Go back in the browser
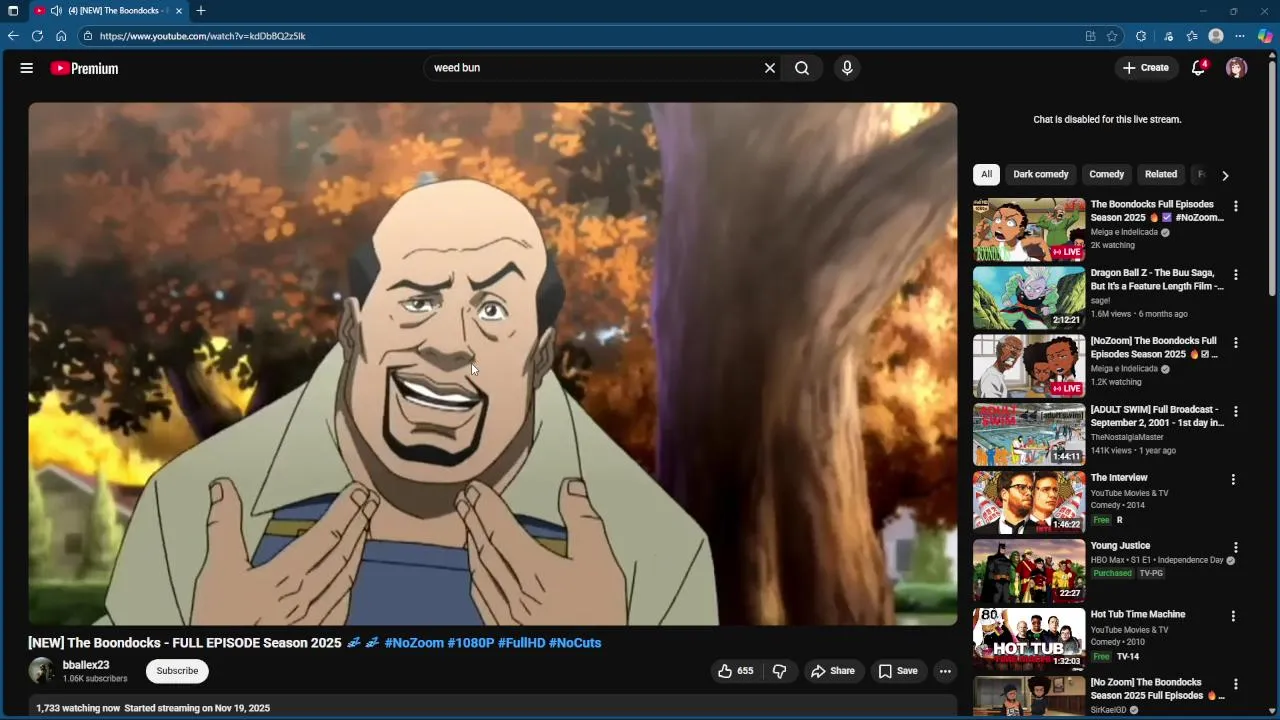 coord(13,36)
